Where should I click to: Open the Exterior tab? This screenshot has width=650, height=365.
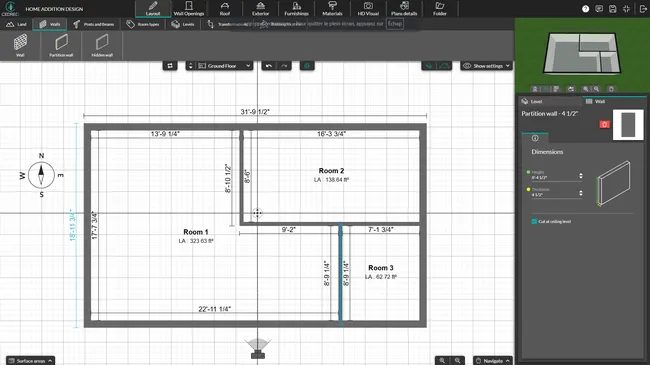260,8
